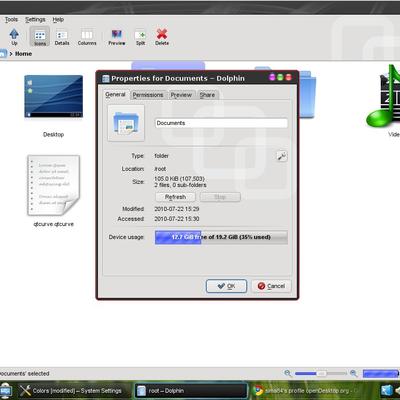Viewport: 400px width, 400px height.
Task: Click the "Documents' selected" status text
Action: coord(25,374)
